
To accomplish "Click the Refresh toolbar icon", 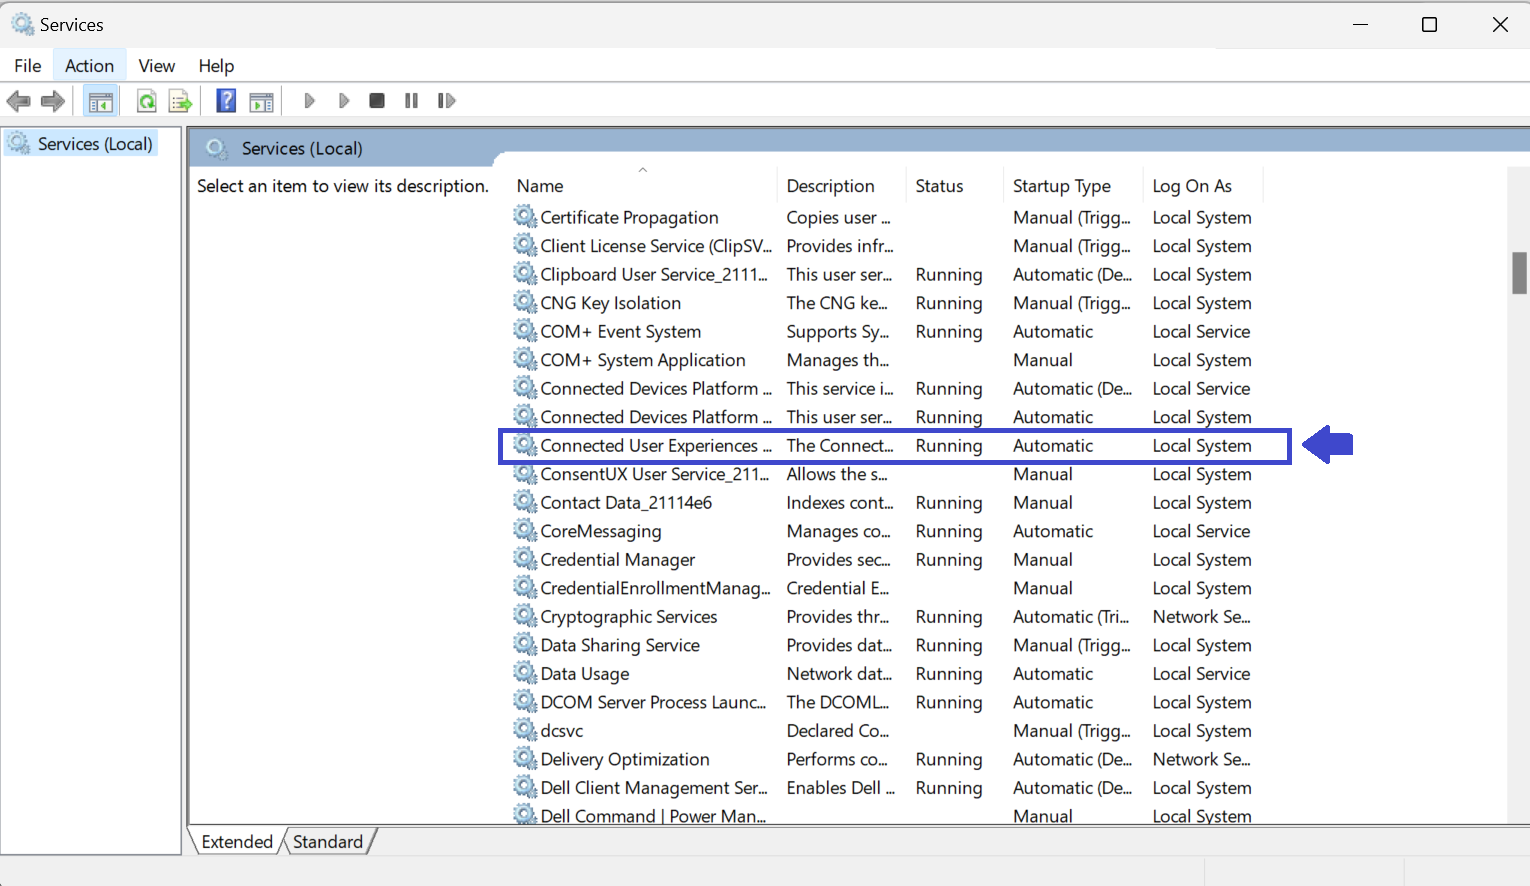I will point(146,101).
